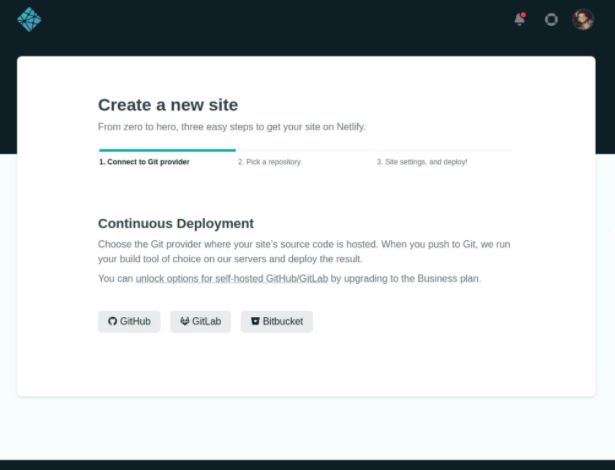
Task: Click the text From zero to hero subtitle
Action: (232, 127)
